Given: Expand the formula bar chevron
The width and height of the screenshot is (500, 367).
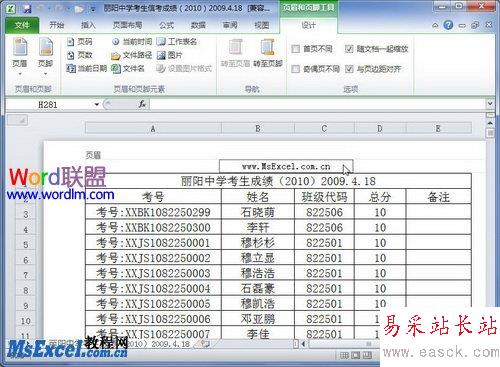Looking at the screenshot, I should click(x=490, y=104).
